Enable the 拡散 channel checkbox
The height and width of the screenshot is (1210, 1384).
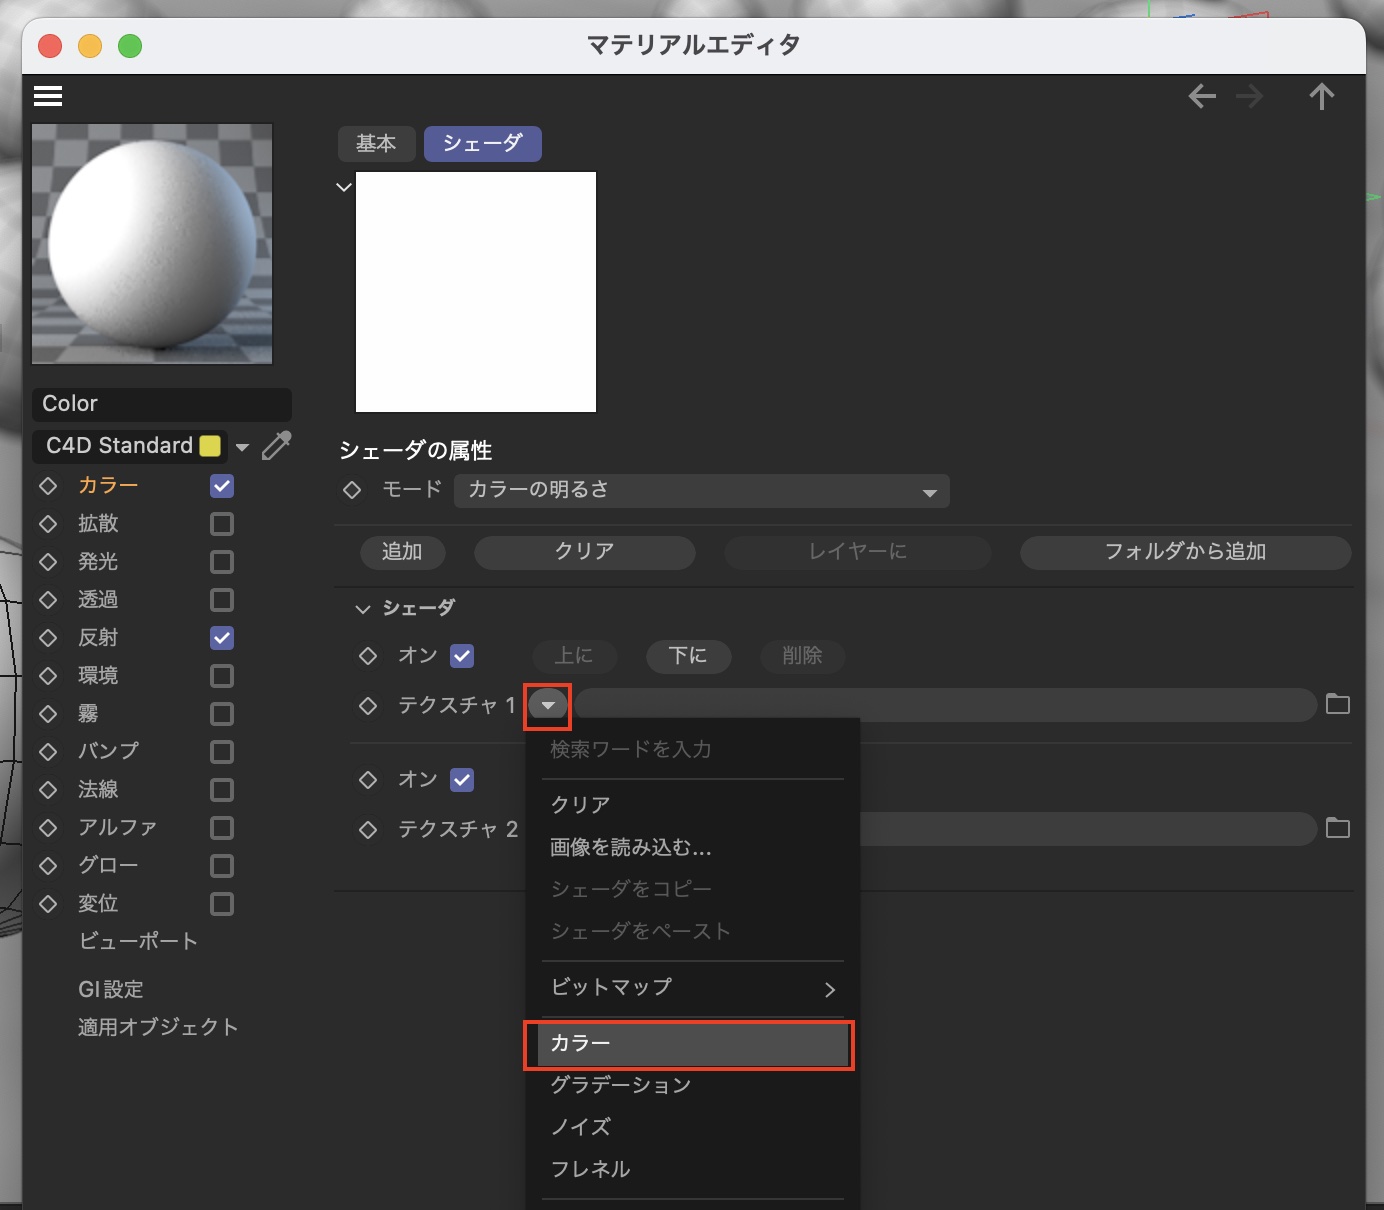pyautogui.click(x=222, y=524)
